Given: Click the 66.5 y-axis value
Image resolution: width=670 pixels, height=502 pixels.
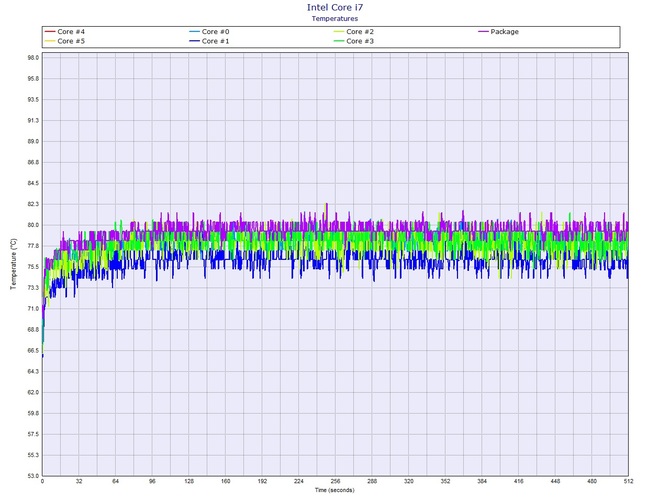Looking at the screenshot, I should (33, 351).
